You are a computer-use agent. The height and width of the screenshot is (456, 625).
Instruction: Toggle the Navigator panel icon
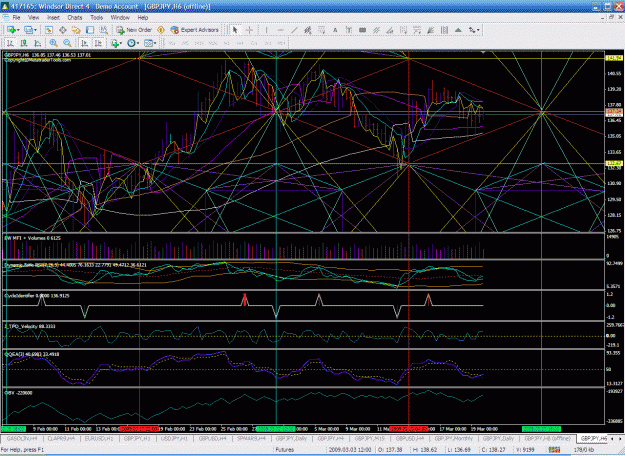click(76, 30)
